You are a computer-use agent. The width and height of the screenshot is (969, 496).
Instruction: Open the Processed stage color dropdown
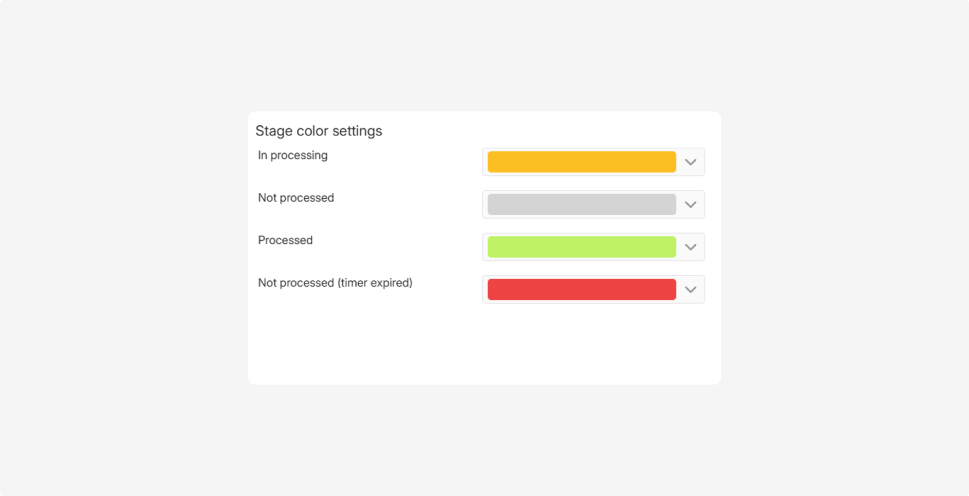593,247
